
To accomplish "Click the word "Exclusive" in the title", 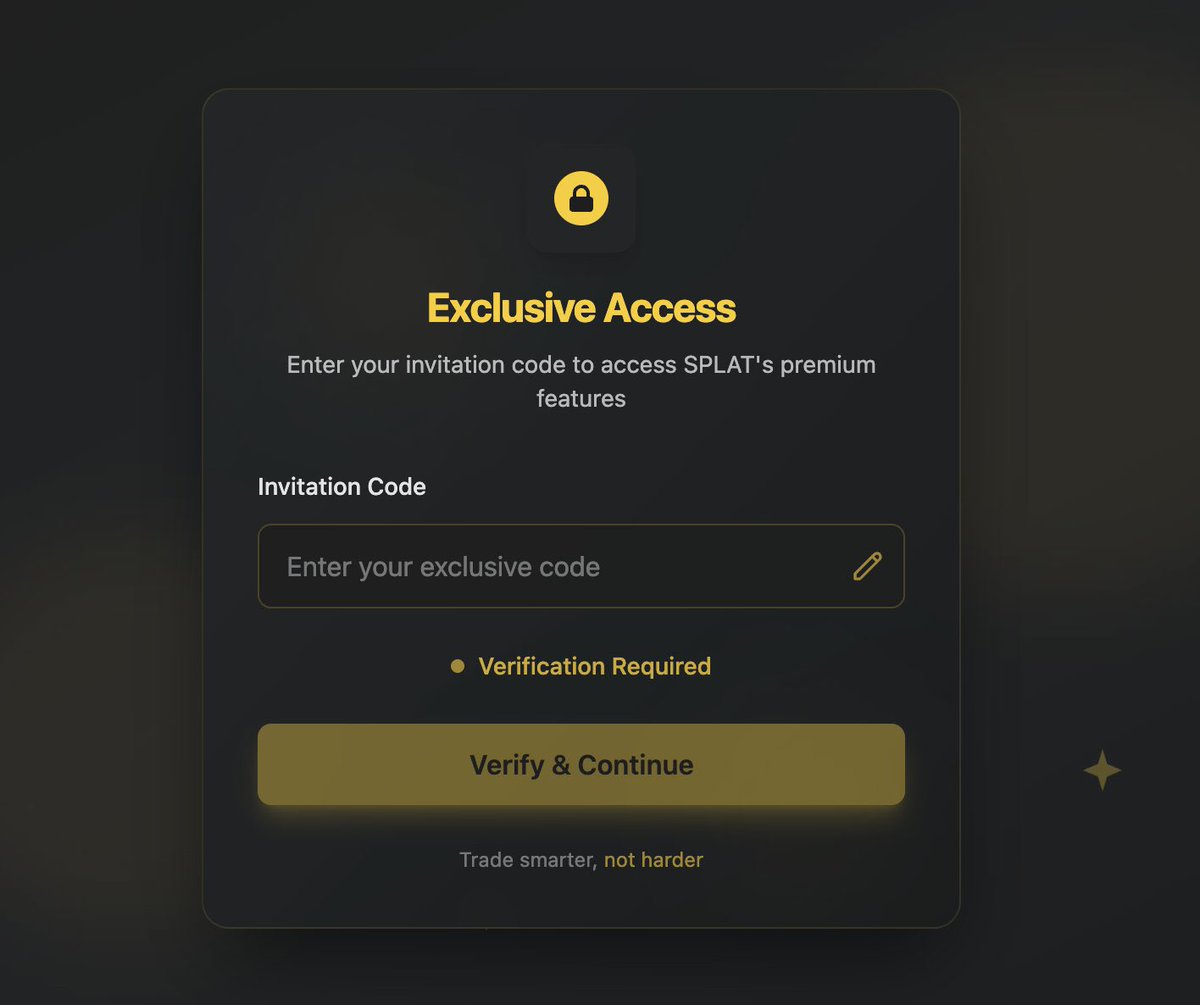I will [510, 307].
